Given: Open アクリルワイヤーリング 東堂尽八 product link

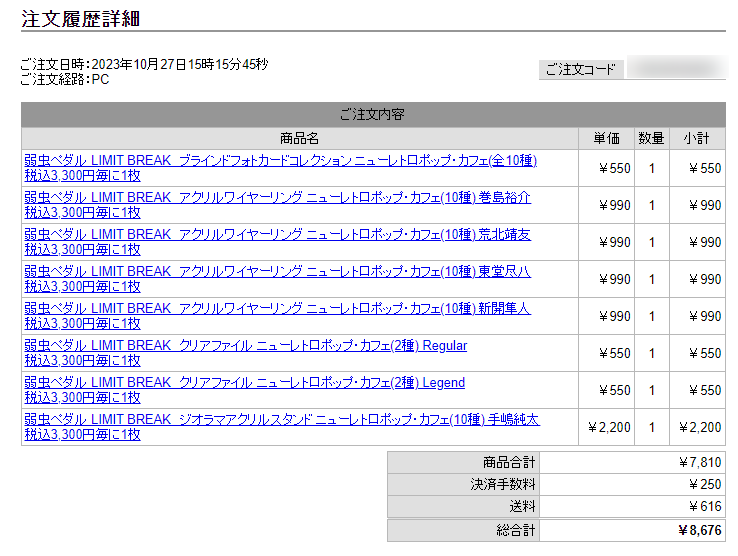Looking at the screenshot, I should pyautogui.click(x=278, y=279).
